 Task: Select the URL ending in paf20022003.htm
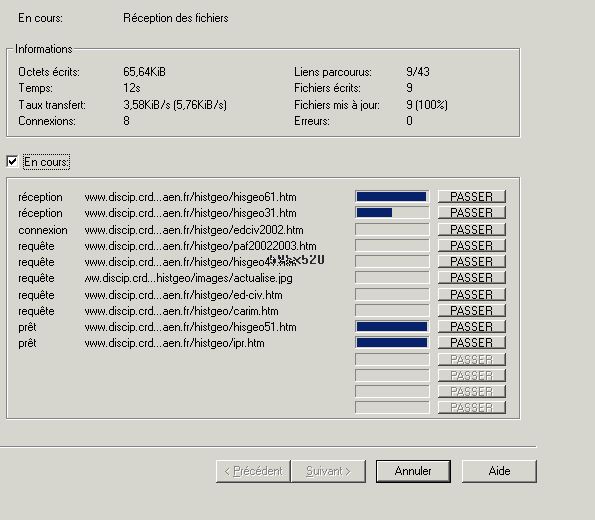click(x=200, y=246)
